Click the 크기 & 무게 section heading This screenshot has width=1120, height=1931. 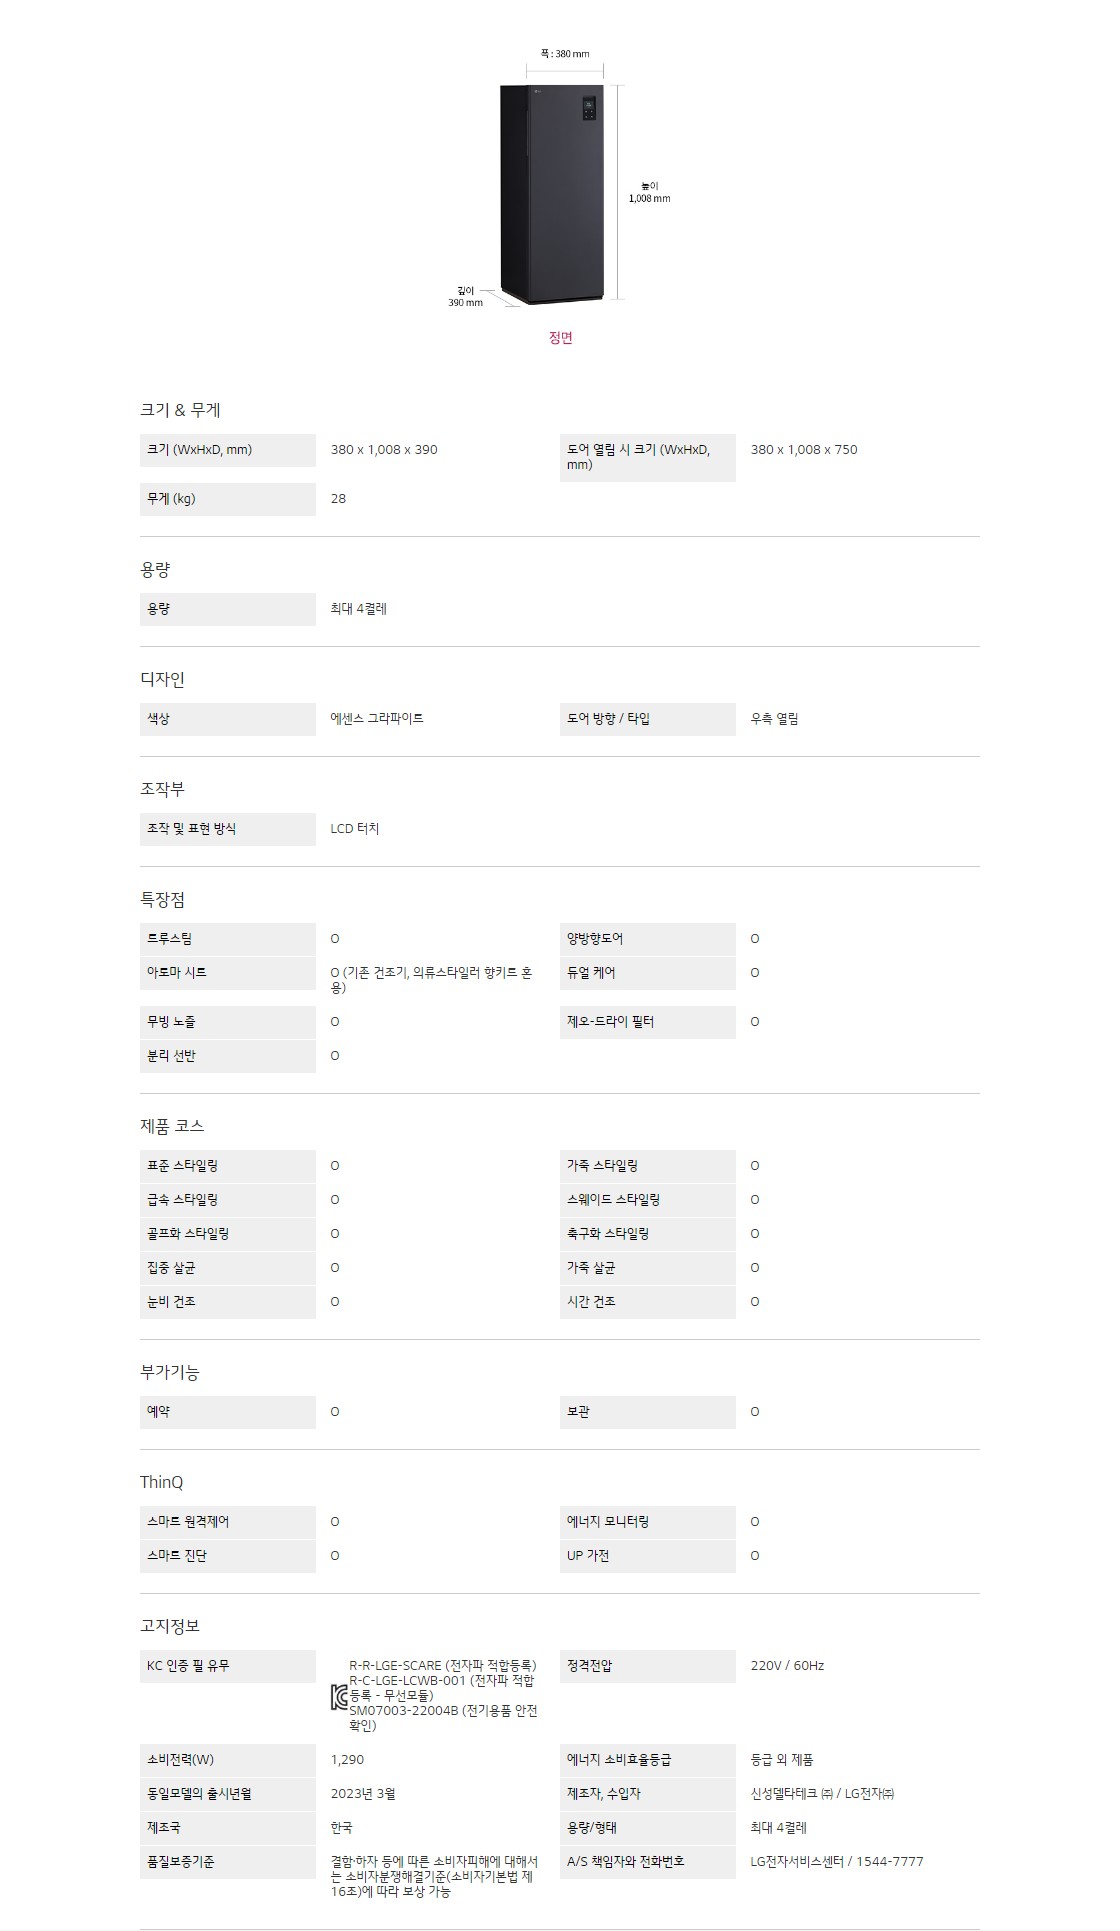point(180,410)
